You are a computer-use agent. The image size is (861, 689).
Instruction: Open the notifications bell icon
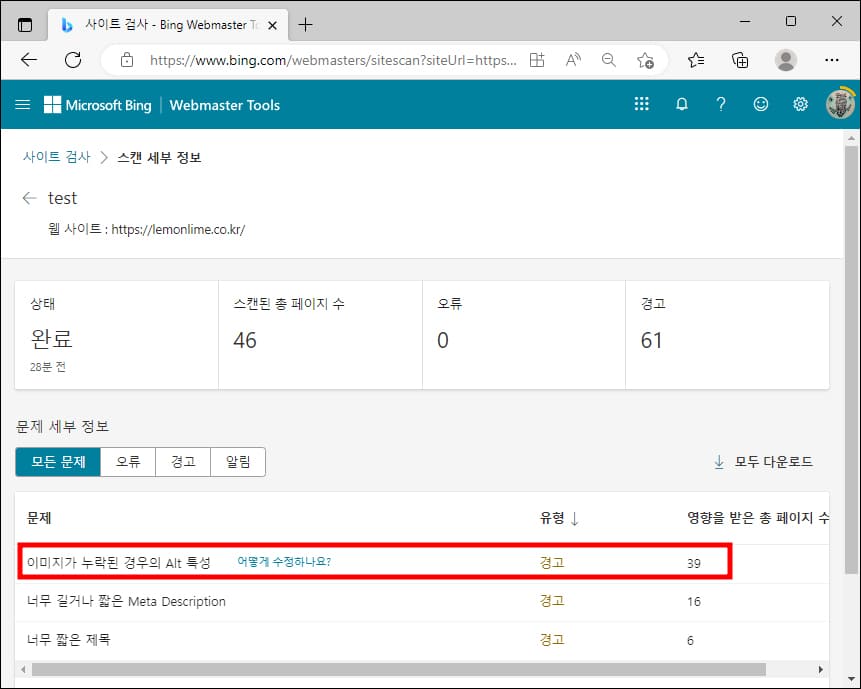[x=681, y=104]
